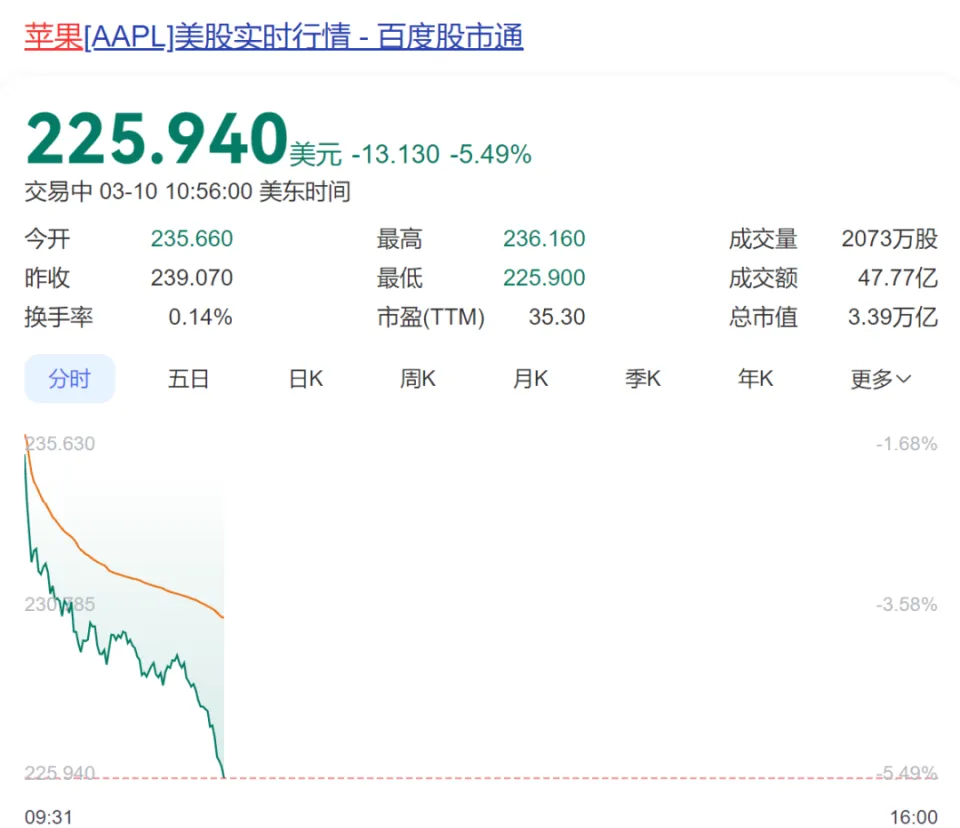The height and width of the screenshot is (828, 960).
Task: Click the 市盈(TTM) value 35.30
Action: point(556,318)
